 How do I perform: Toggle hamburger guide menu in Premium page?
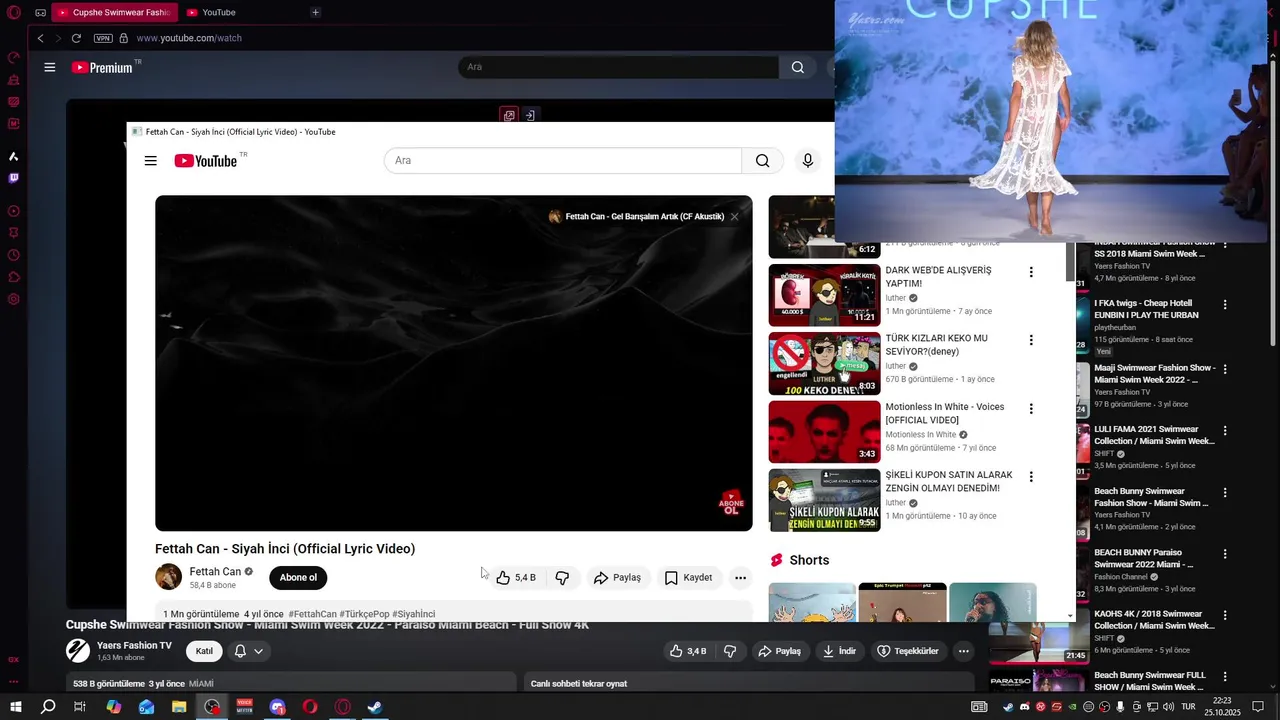pyautogui.click(x=49, y=67)
